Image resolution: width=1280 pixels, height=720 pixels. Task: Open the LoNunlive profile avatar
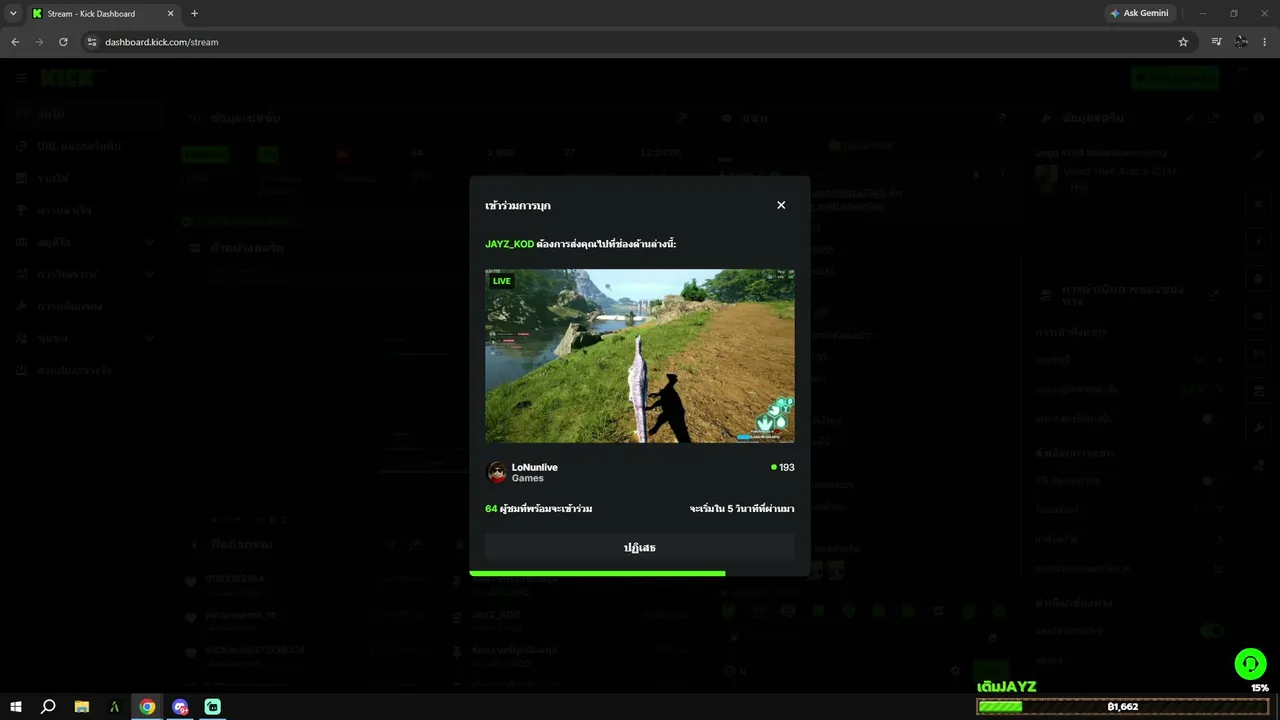[496, 472]
